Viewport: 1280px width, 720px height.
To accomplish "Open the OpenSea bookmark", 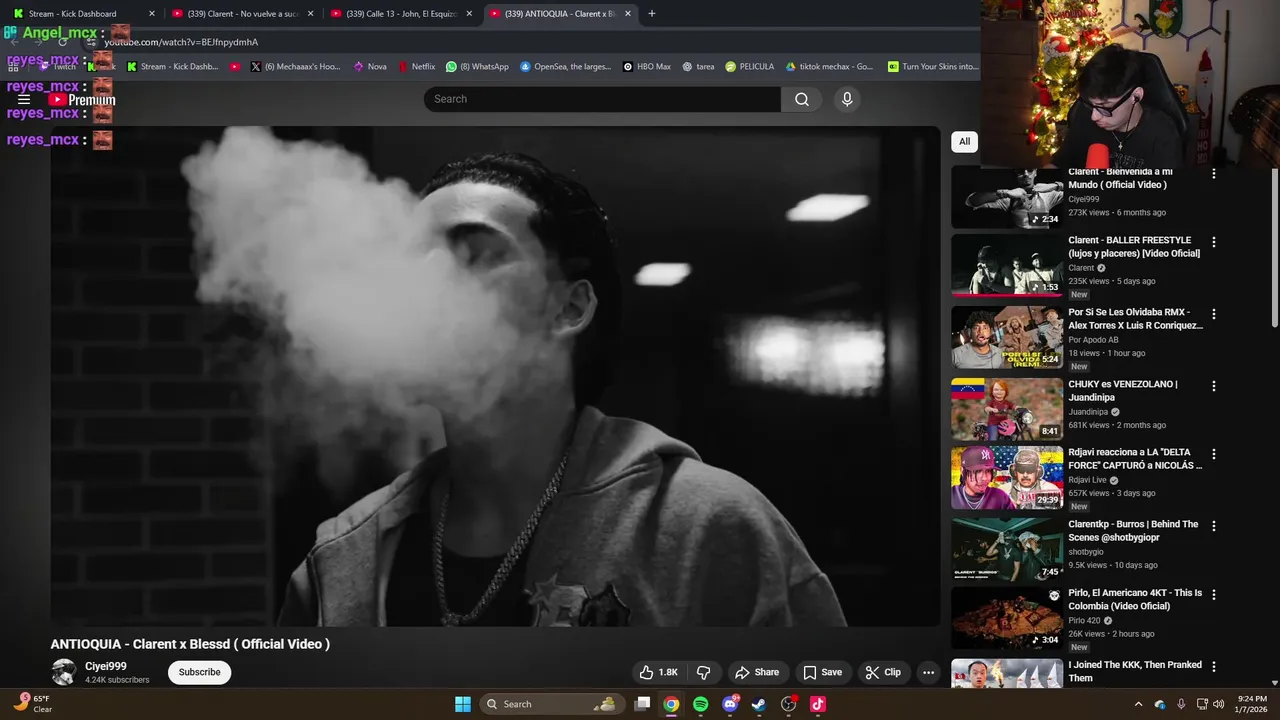I will [x=565, y=66].
